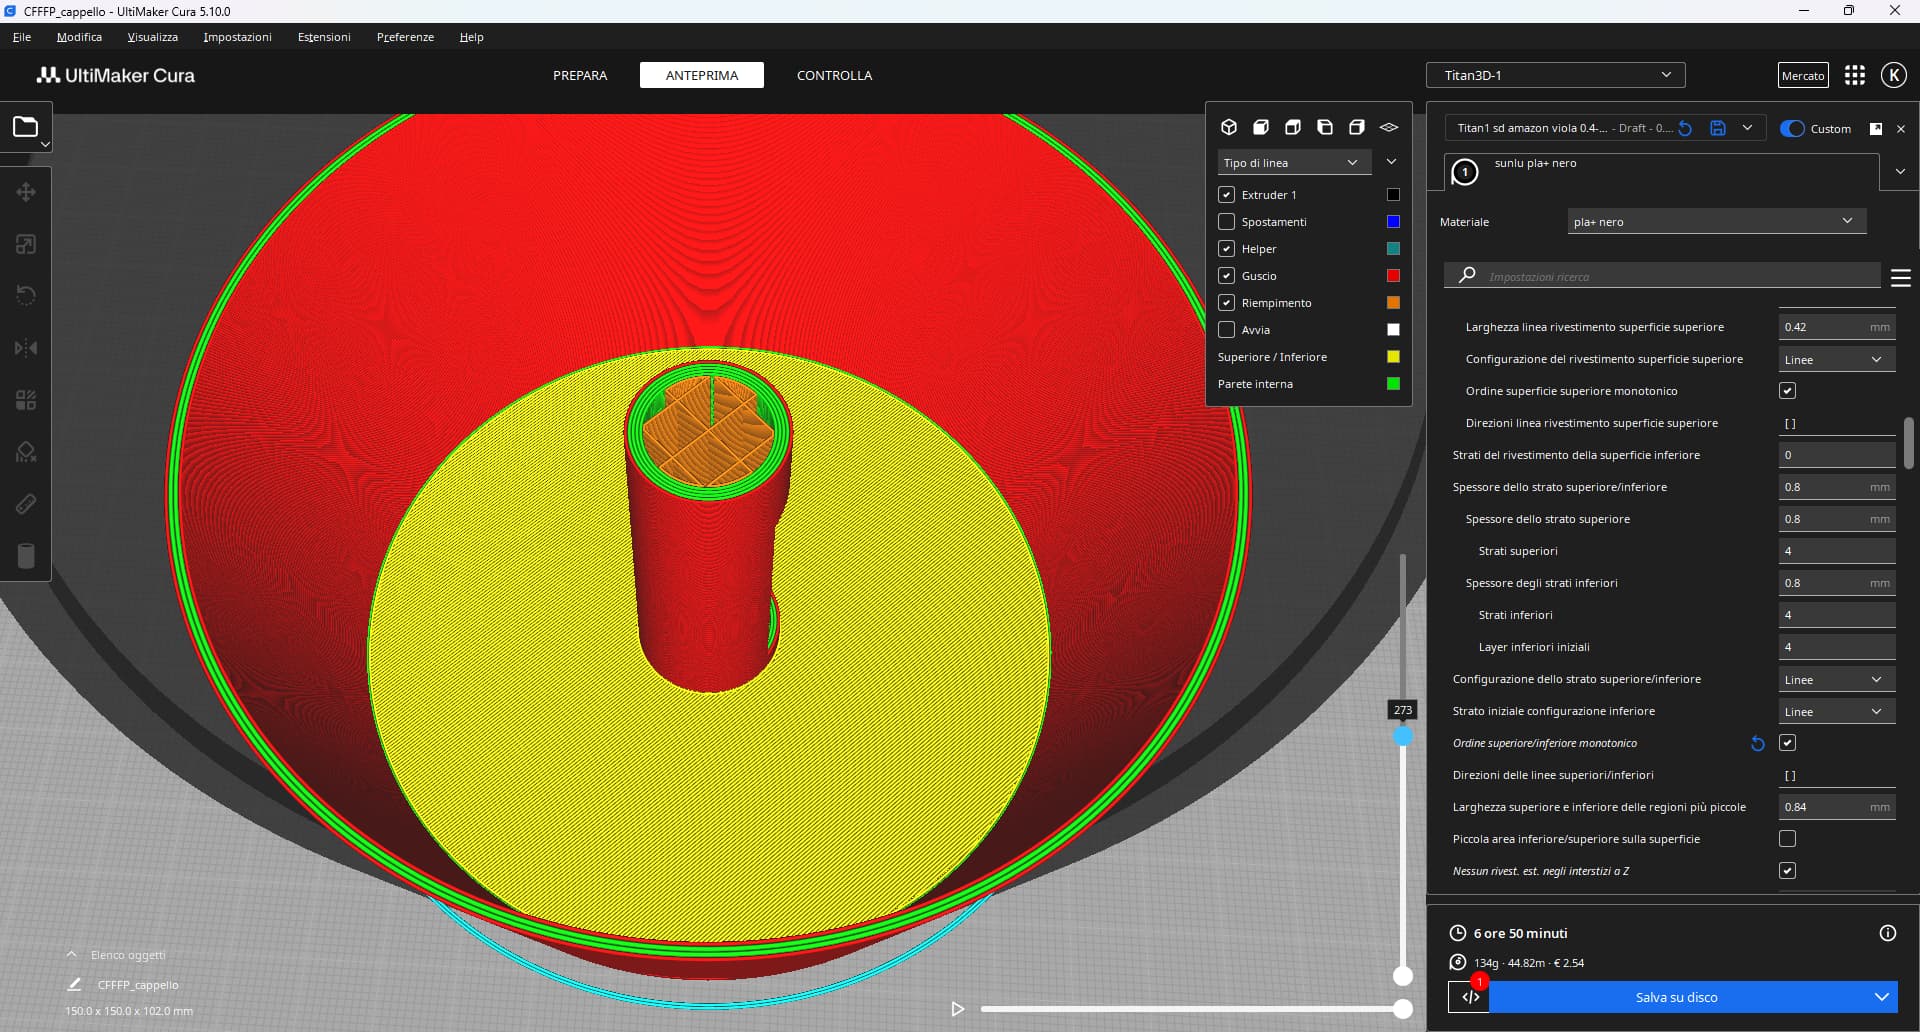1920x1032 pixels.
Task: Click the measure tool icon
Action: click(x=26, y=504)
